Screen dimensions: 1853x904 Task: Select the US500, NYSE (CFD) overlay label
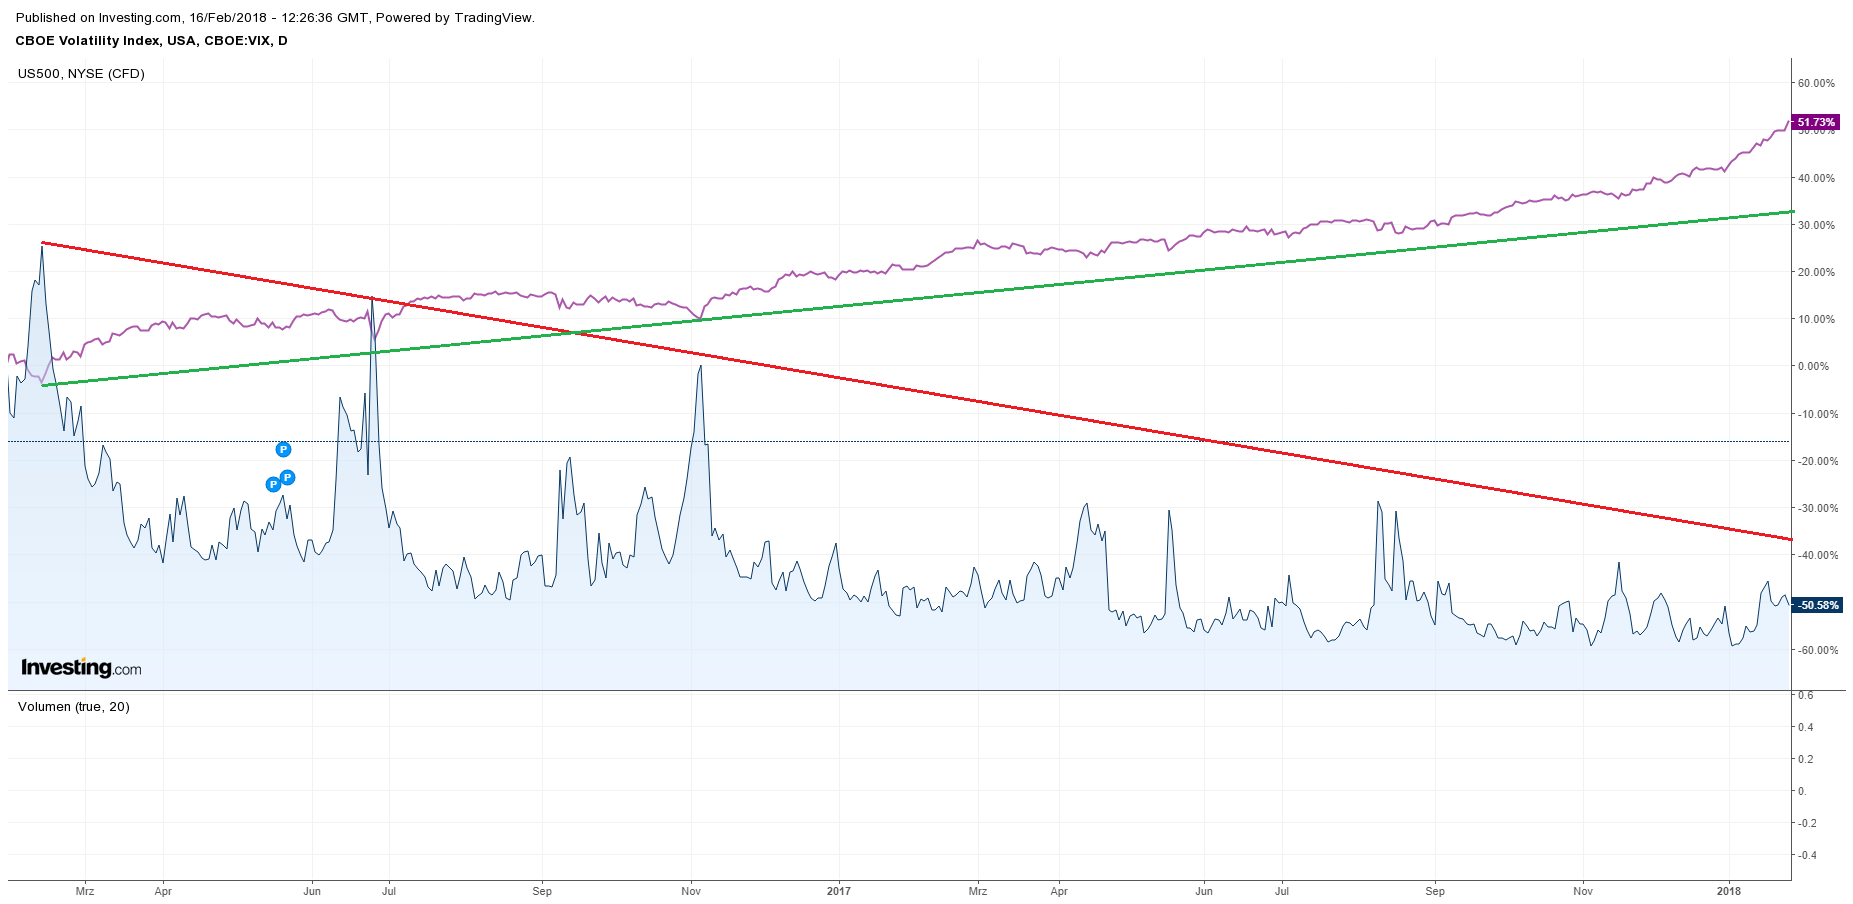[80, 73]
